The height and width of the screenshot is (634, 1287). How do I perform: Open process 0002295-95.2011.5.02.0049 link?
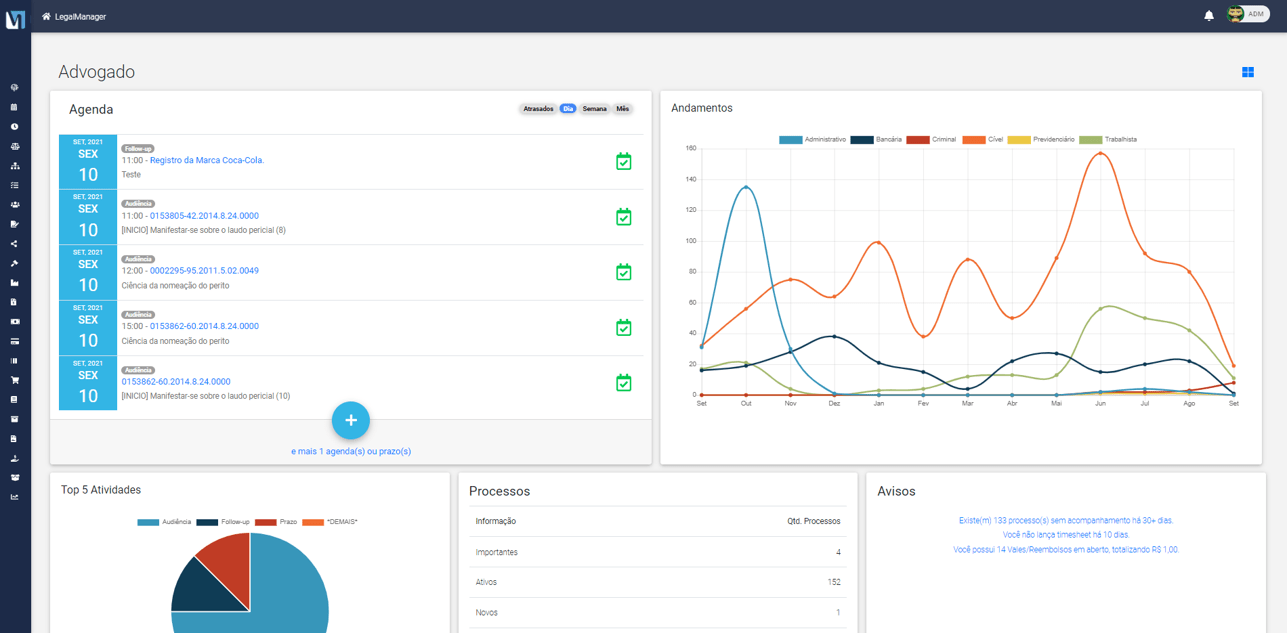204,271
